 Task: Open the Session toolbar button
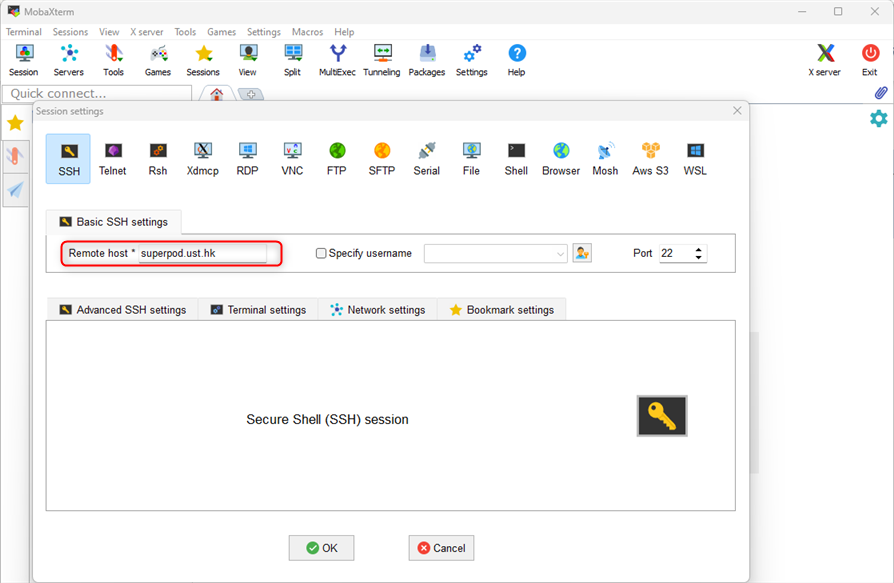23,60
